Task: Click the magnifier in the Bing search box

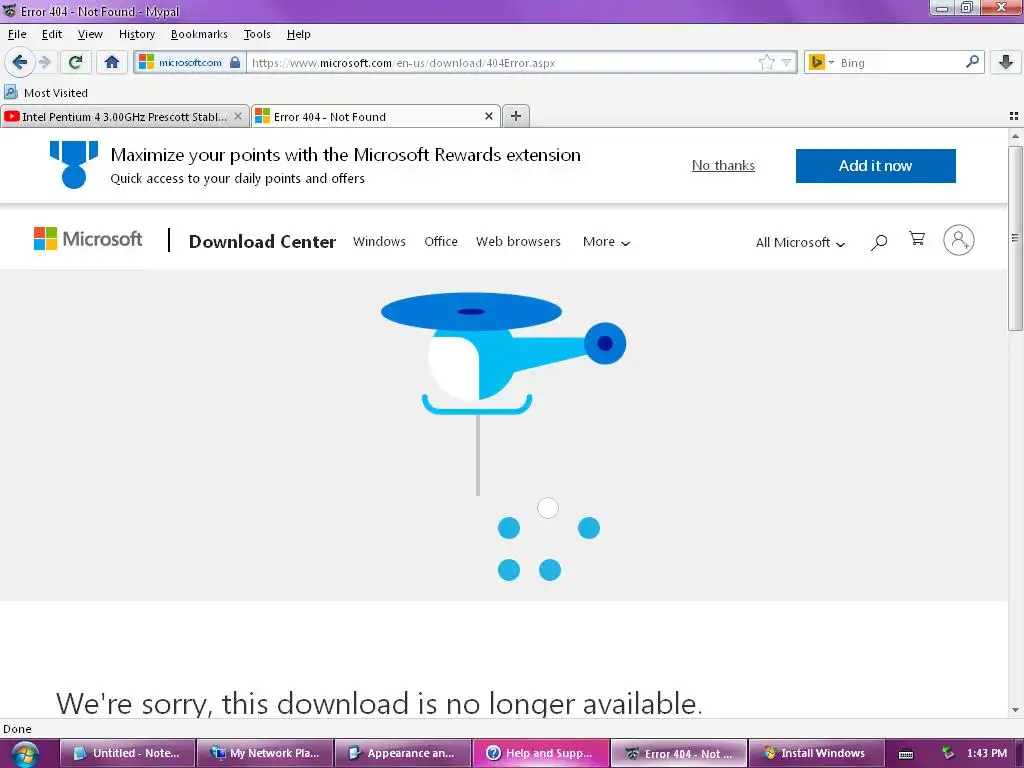Action: (972, 61)
